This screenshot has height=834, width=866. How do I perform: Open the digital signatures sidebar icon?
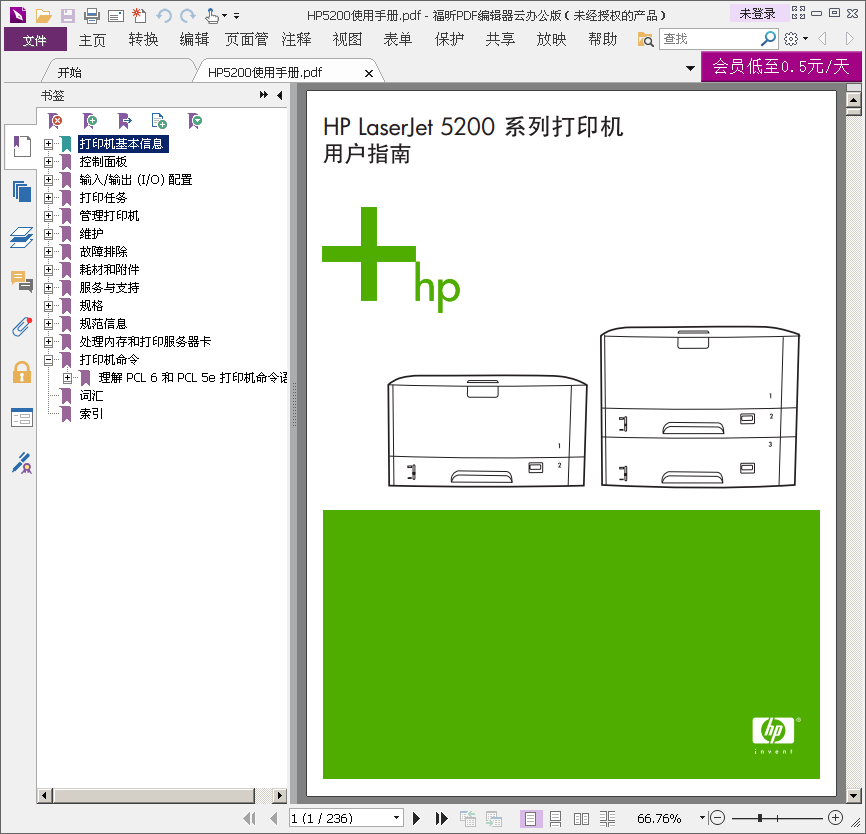click(22, 463)
